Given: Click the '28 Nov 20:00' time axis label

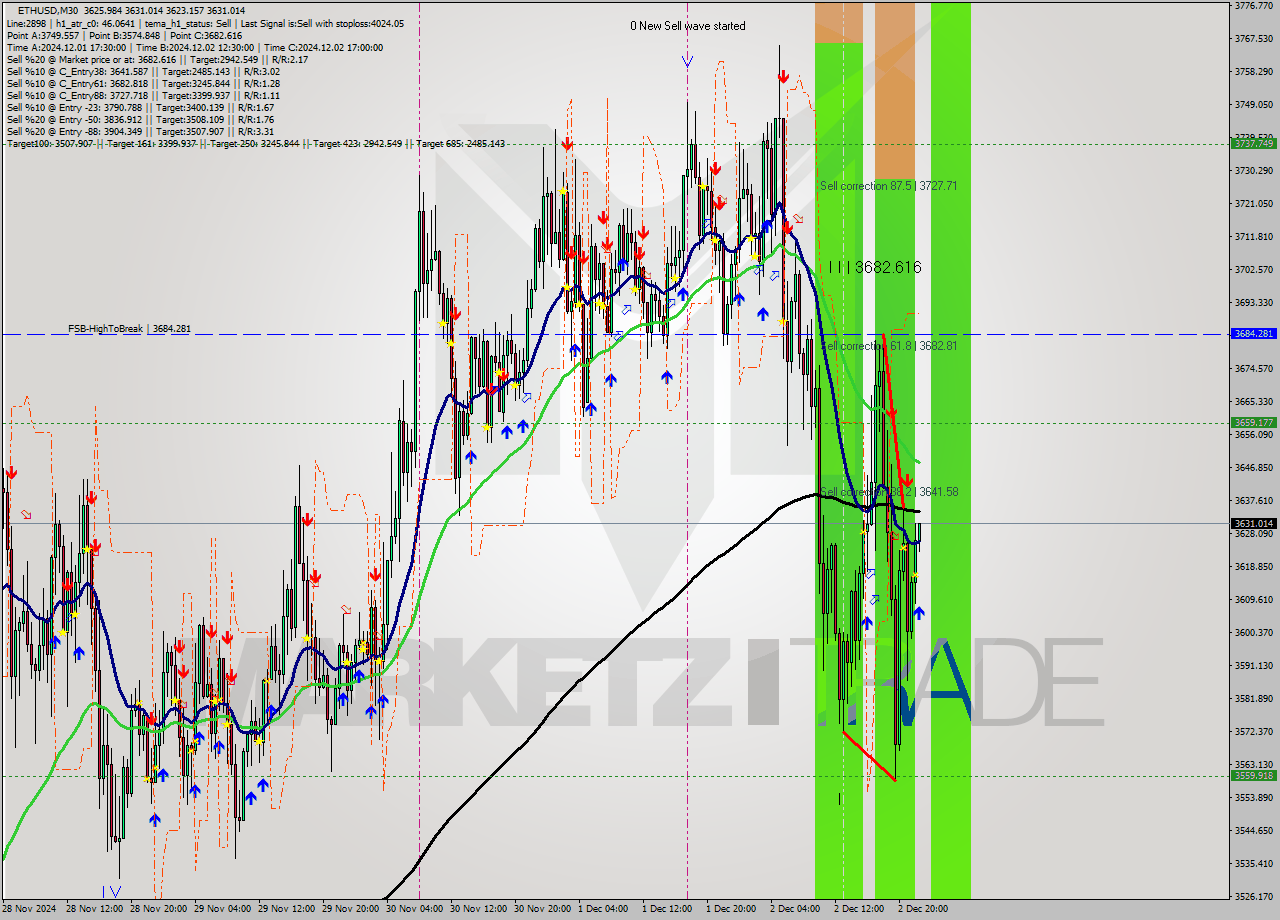Looking at the screenshot, I should (x=159, y=909).
